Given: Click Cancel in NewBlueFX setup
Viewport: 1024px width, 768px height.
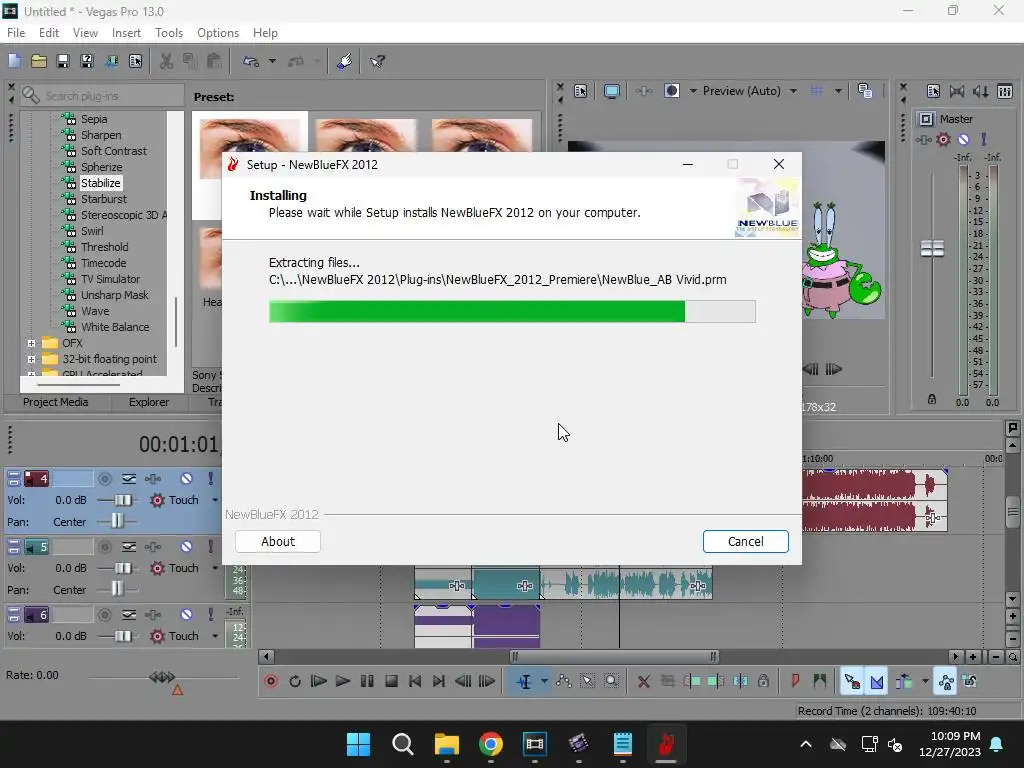Looking at the screenshot, I should (746, 541).
